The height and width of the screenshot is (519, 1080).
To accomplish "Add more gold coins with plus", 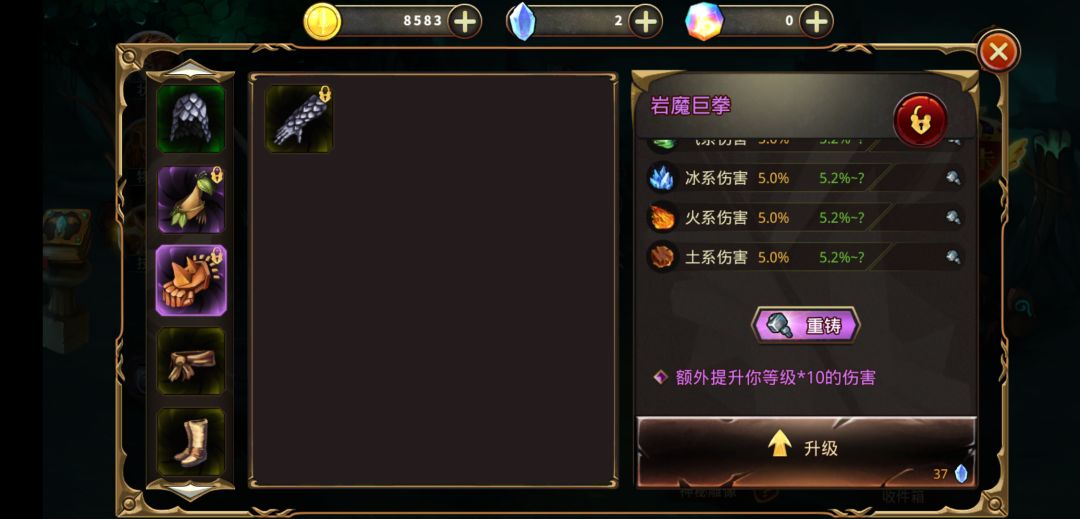I will [466, 21].
